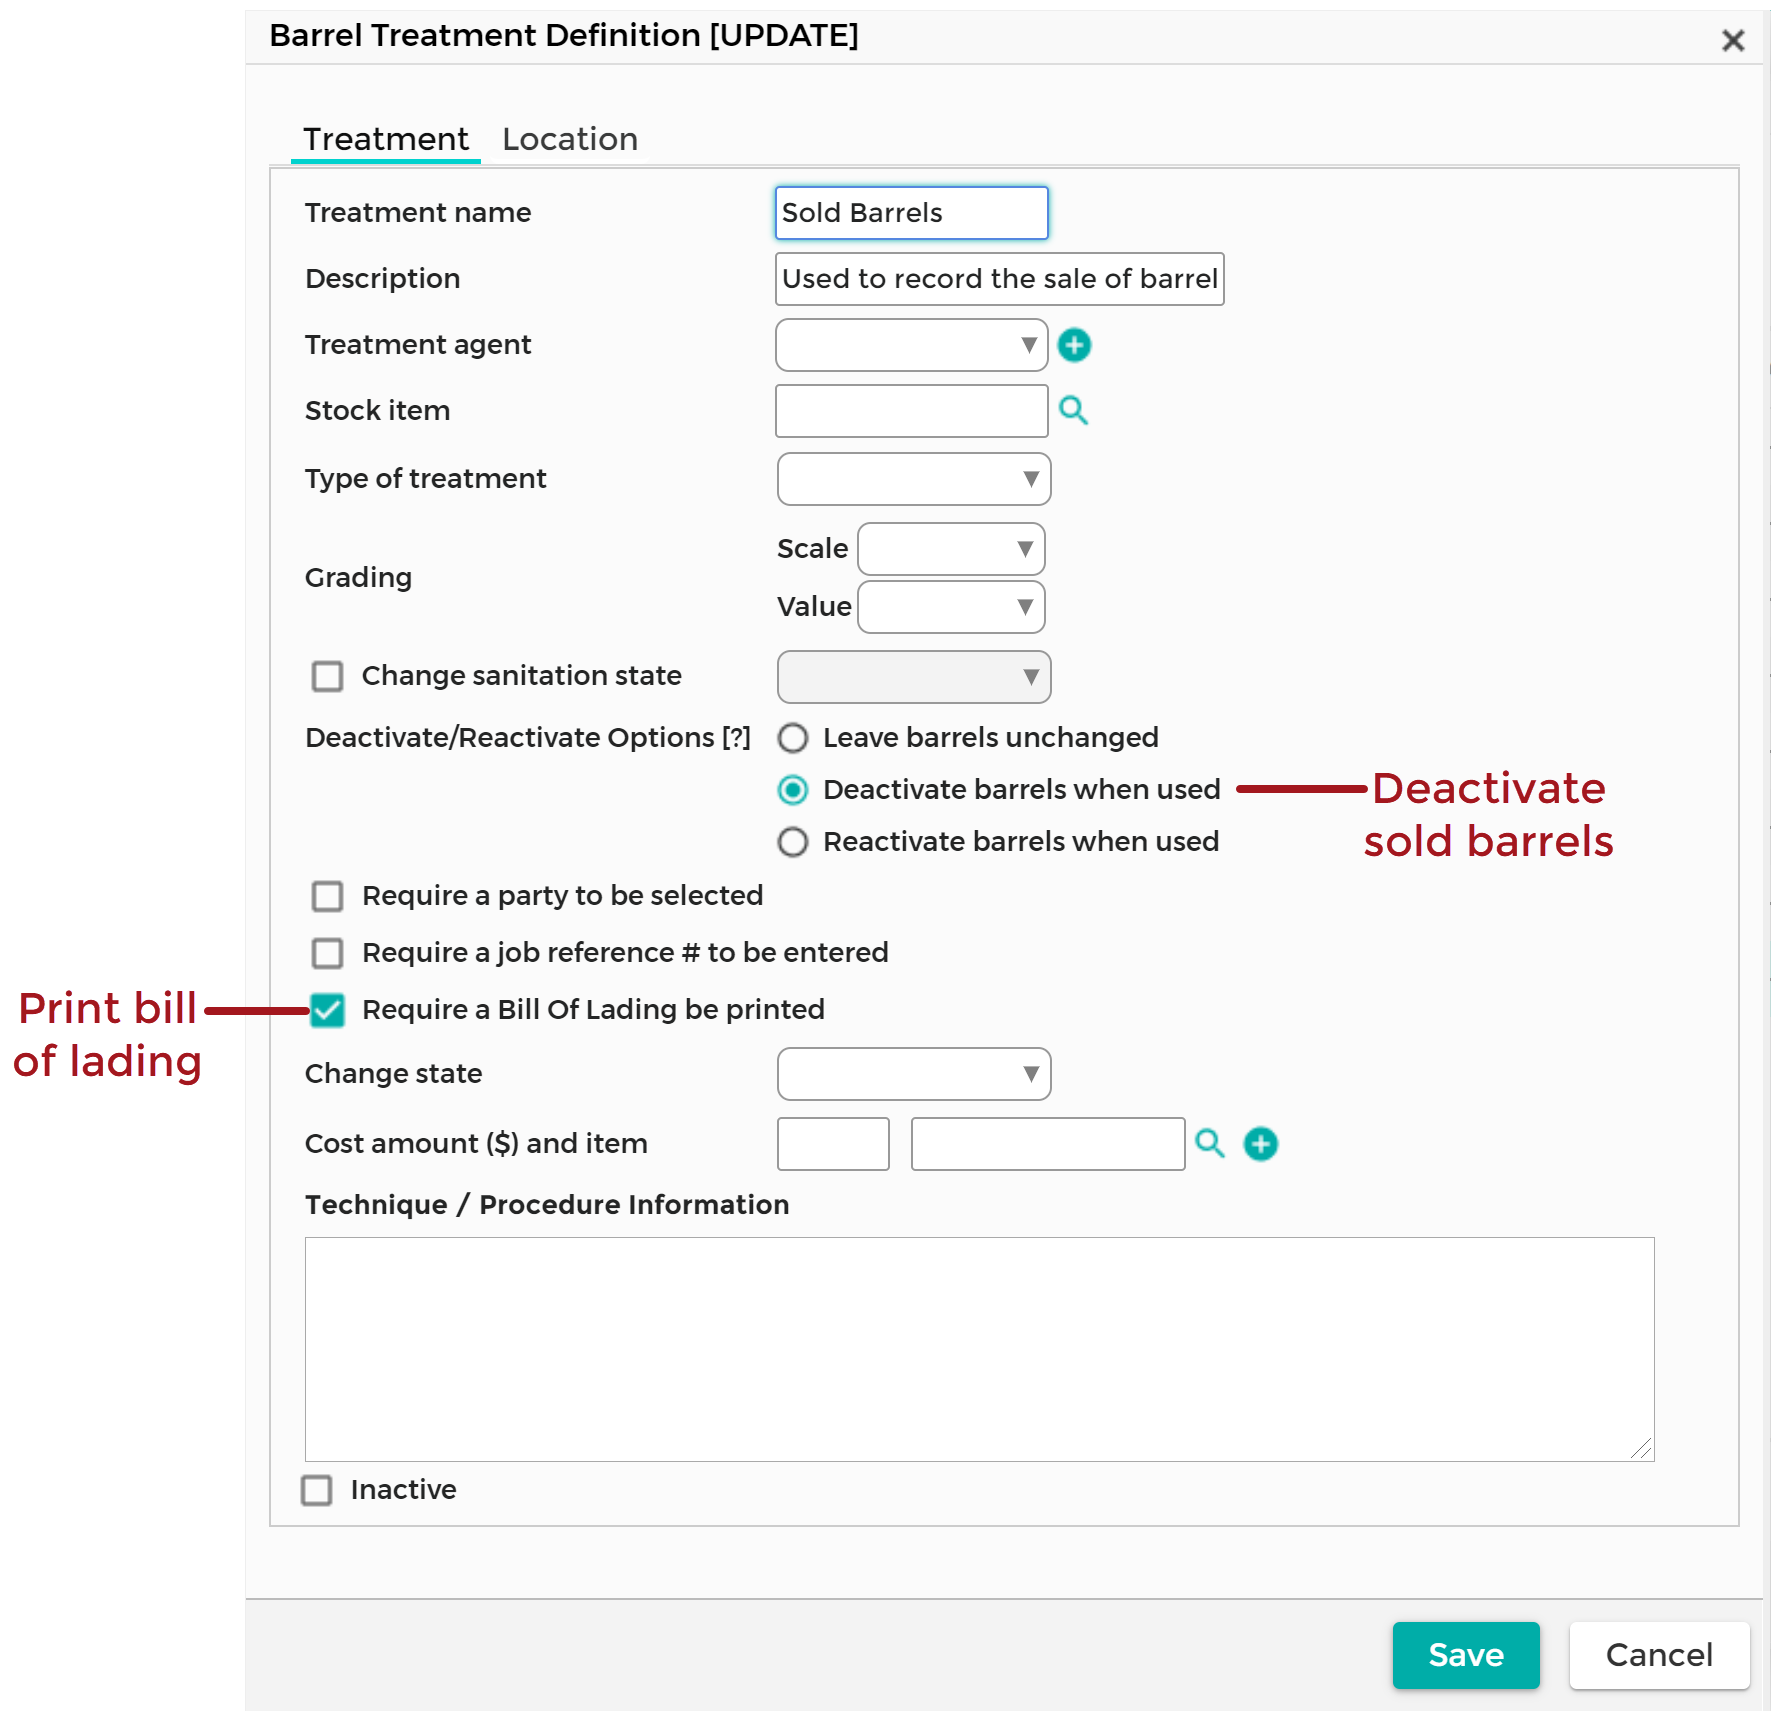Screen dimensions: 1780x1724
Task: Choose Reactivate barrels when used
Action: coord(793,842)
